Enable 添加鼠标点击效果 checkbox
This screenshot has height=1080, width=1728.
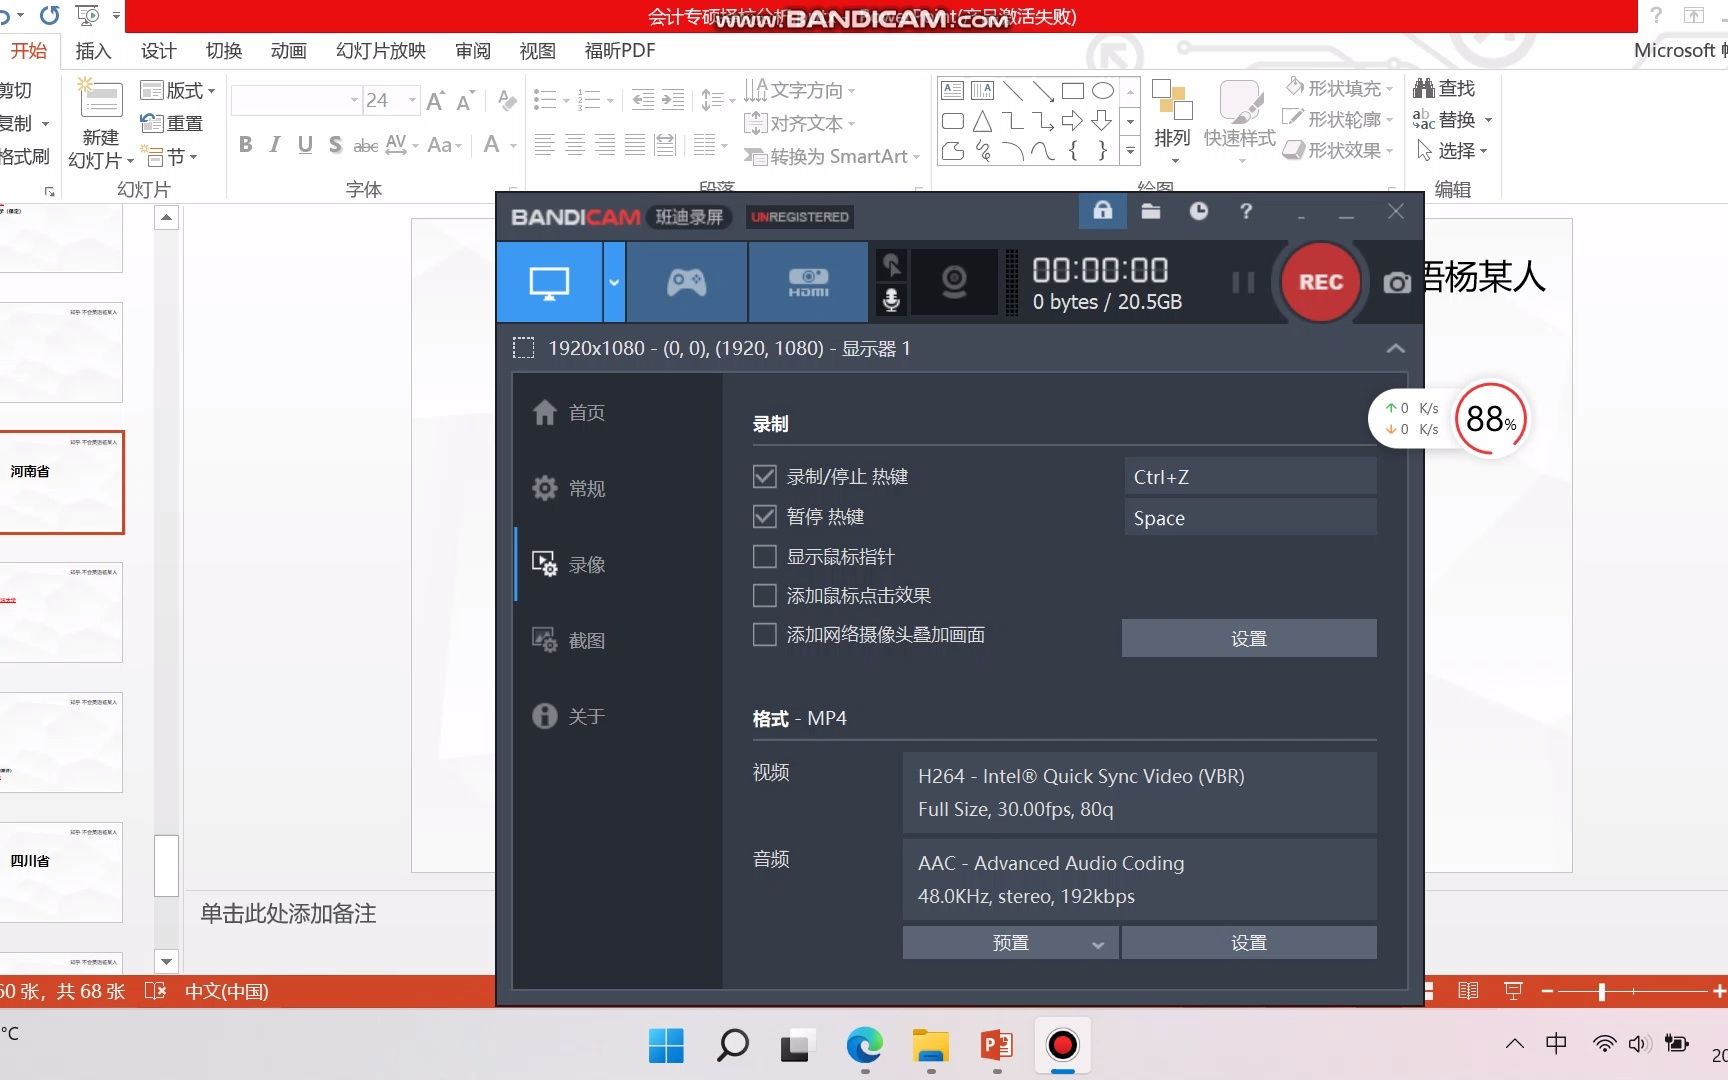(x=764, y=595)
